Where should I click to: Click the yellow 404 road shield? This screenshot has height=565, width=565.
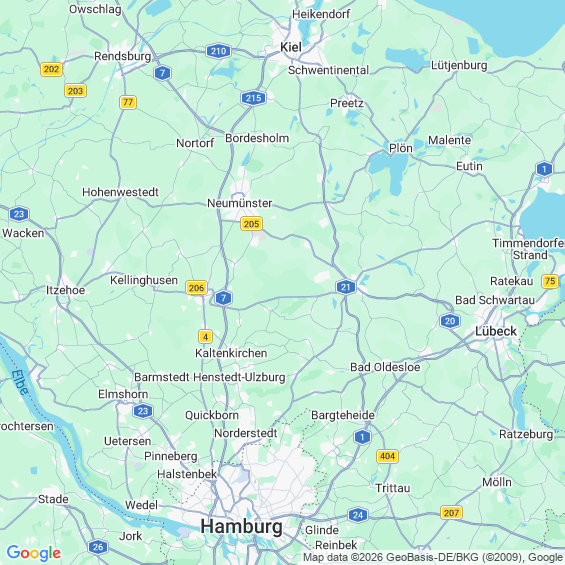[387, 456]
